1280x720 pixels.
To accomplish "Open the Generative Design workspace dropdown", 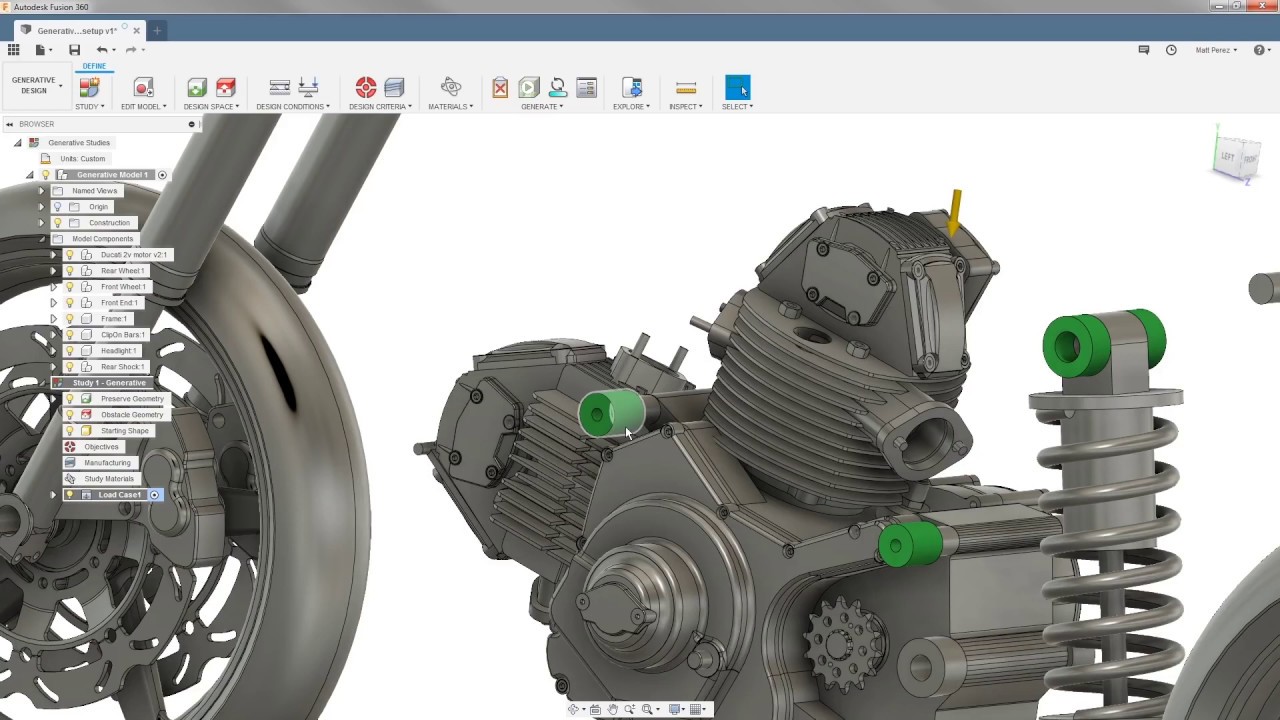I will pos(36,85).
